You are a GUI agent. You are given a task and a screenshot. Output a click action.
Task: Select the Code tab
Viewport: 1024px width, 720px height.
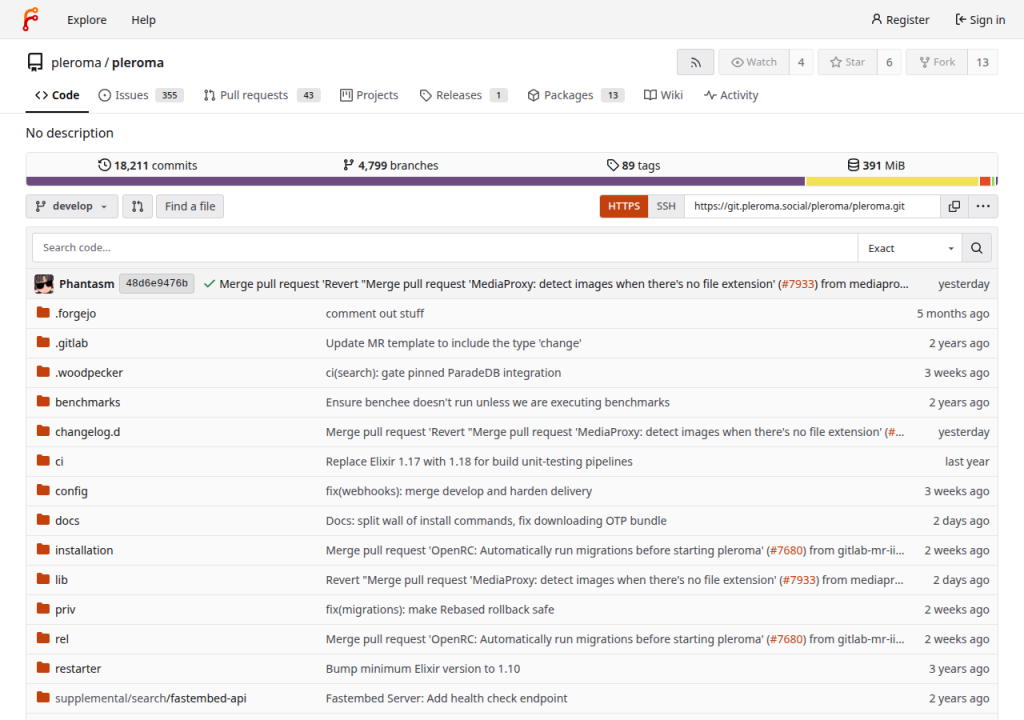point(57,95)
